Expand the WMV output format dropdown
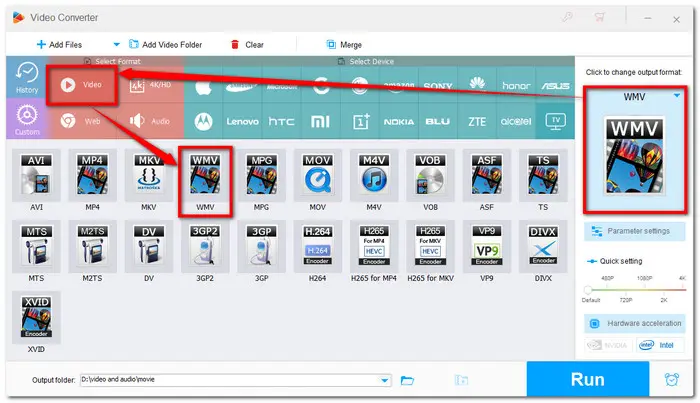The width and height of the screenshot is (700, 403). [x=677, y=96]
